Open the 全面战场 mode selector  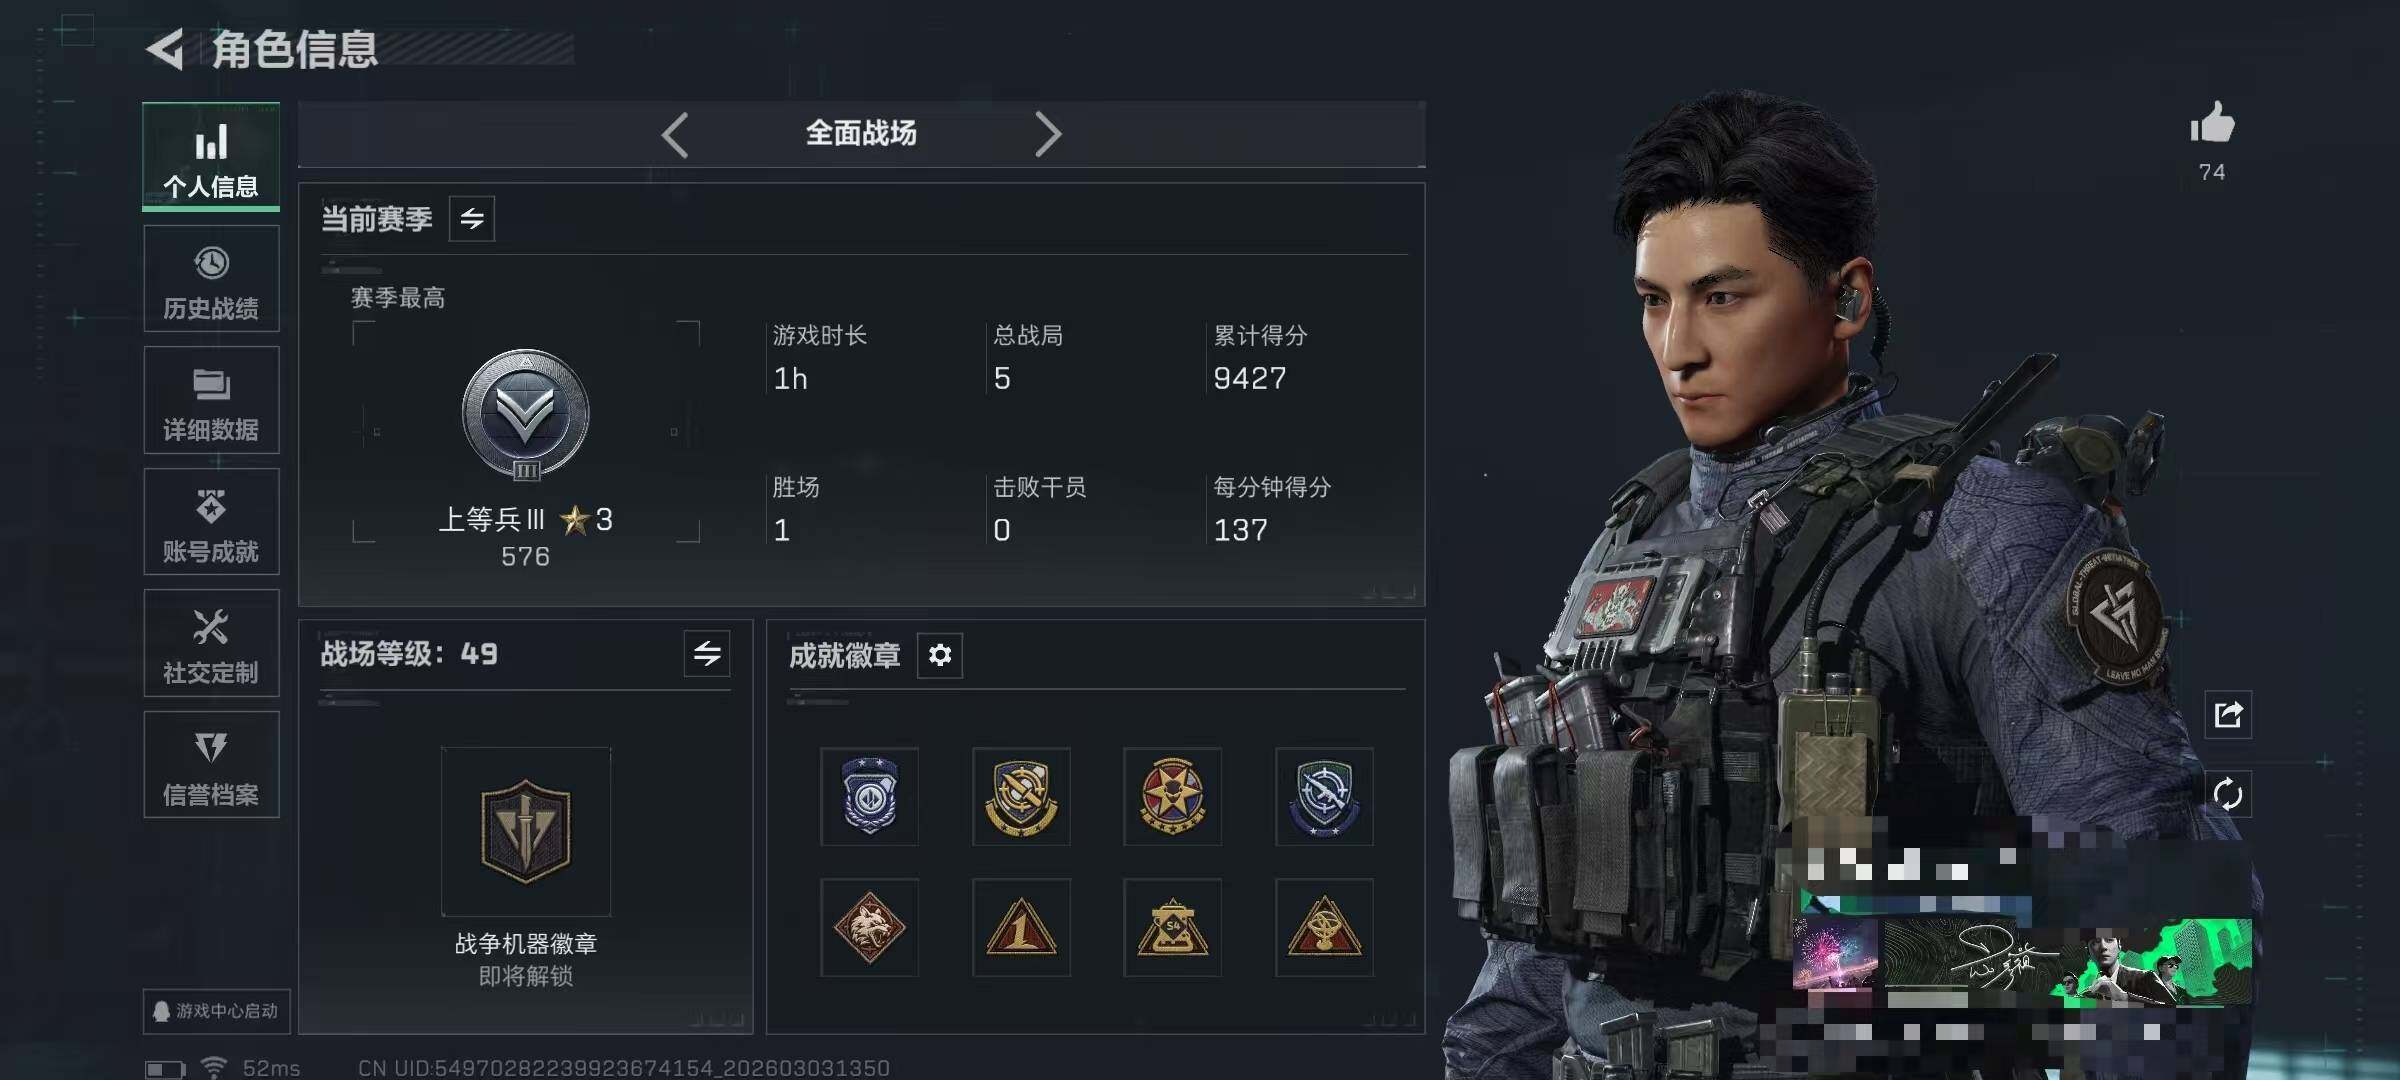pyautogui.click(x=861, y=133)
